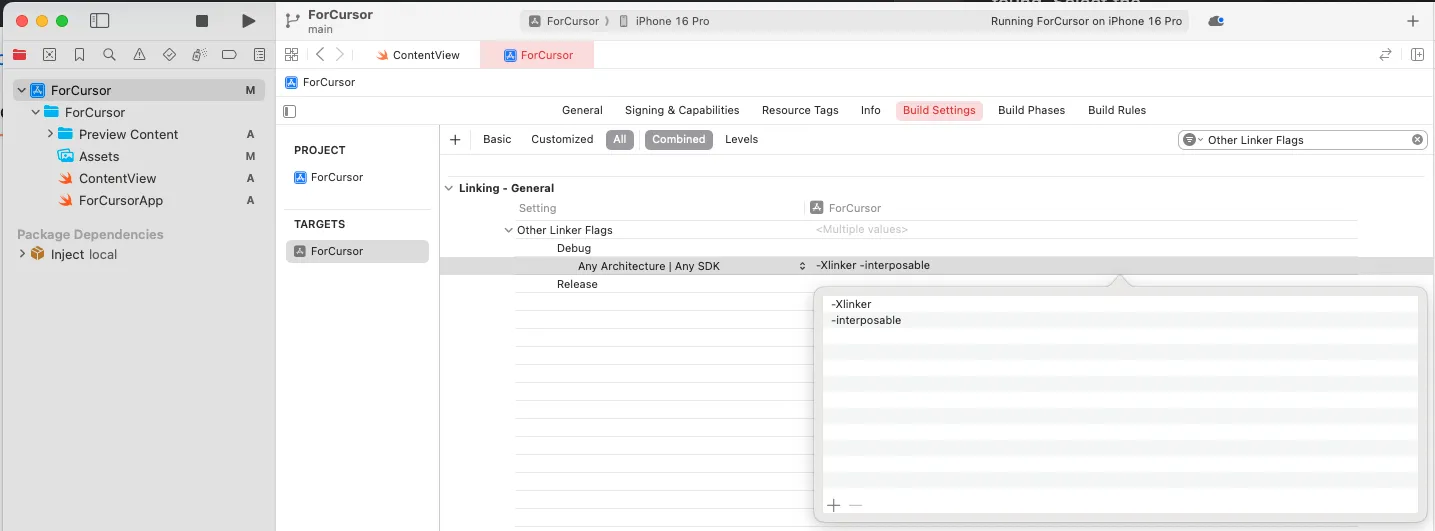The width and height of the screenshot is (1435, 531).
Task: Click the Debug navigator spray-can icon
Action: click(199, 55)
